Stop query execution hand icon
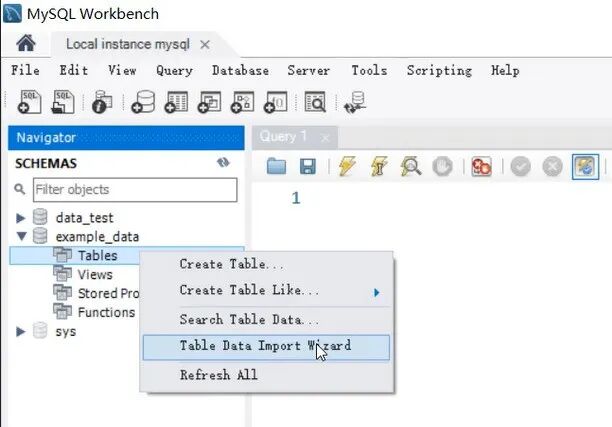 pyautogui.click(x=443, y=167)
